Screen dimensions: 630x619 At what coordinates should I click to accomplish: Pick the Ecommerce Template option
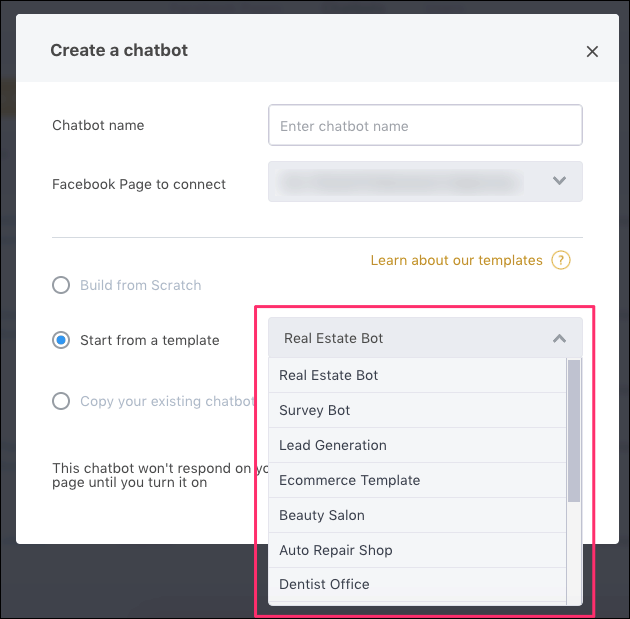point(417,480)
